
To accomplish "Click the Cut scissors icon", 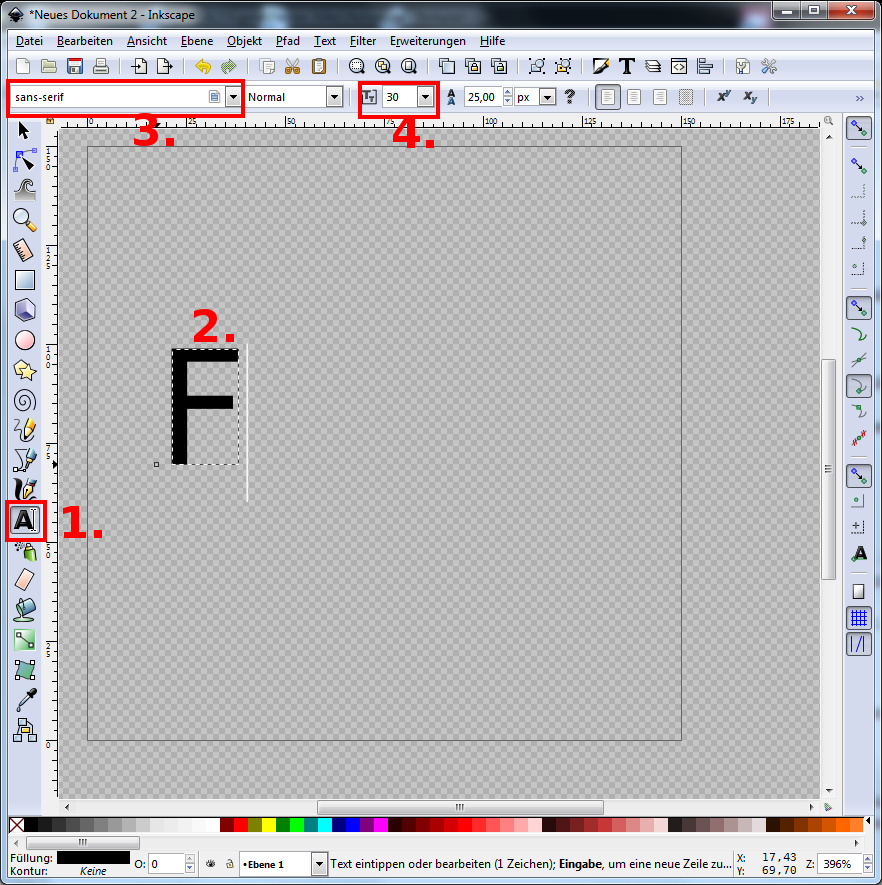I will click(292, 67).
